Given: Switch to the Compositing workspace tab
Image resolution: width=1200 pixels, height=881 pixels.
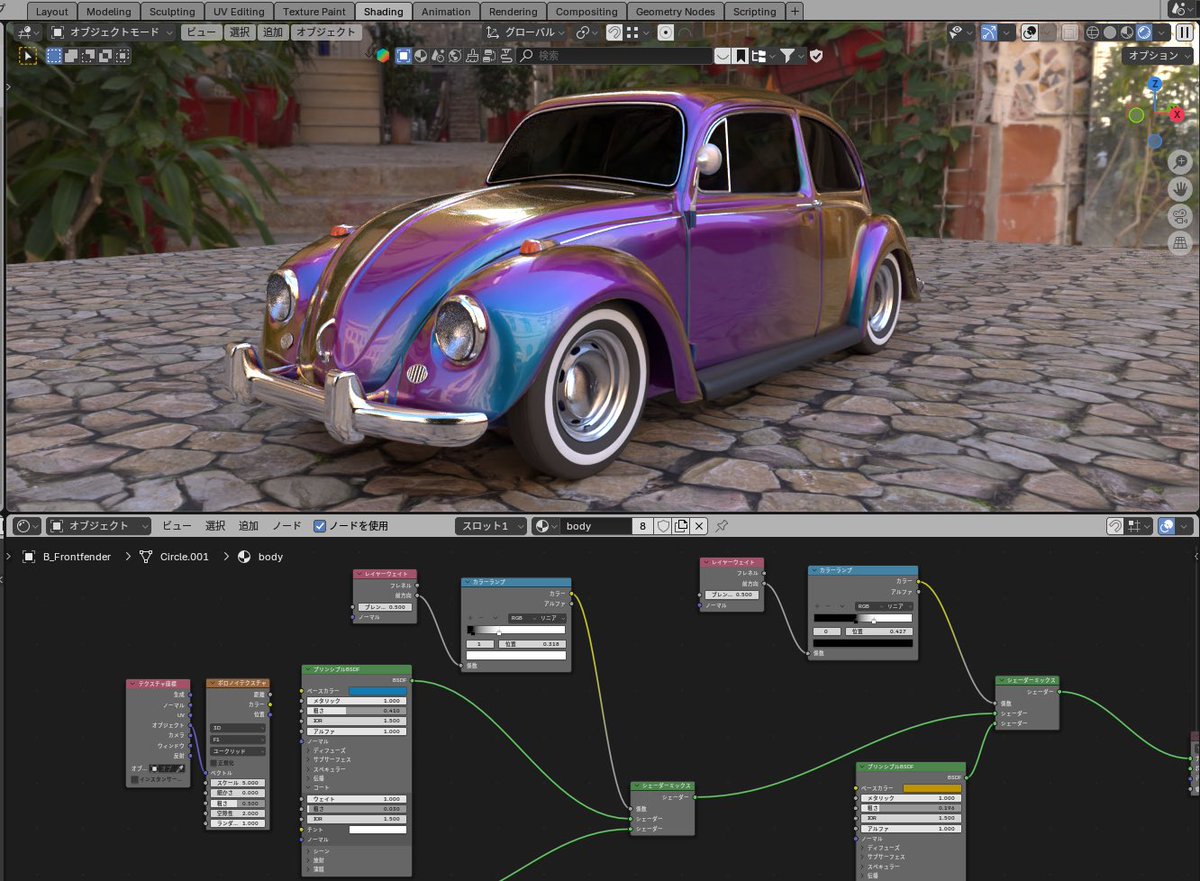Looking at the screenshot, I should [586, 12].
